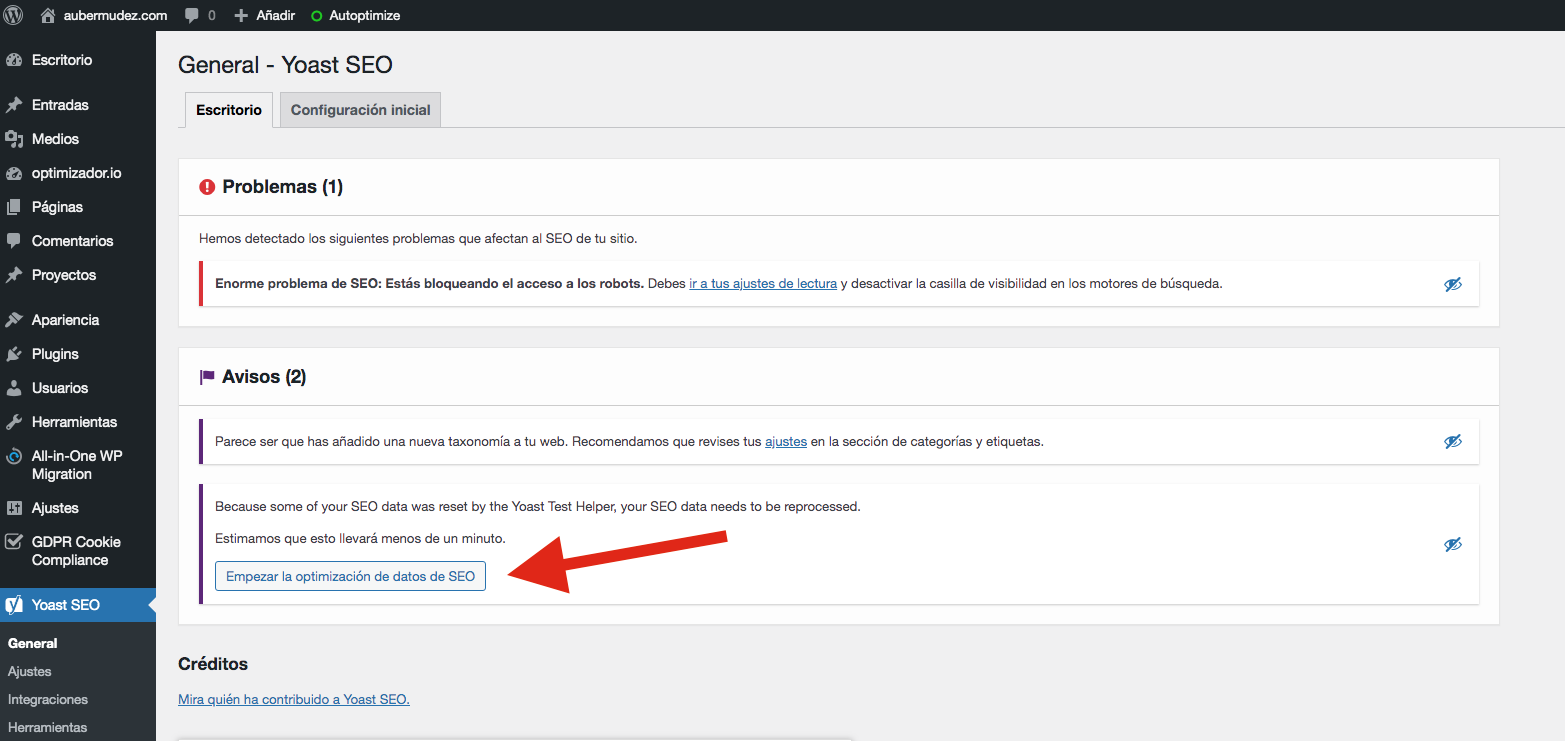
Task: Click the Escritorio dashboard icon in sidebar
Action: [x=14, y=60]
